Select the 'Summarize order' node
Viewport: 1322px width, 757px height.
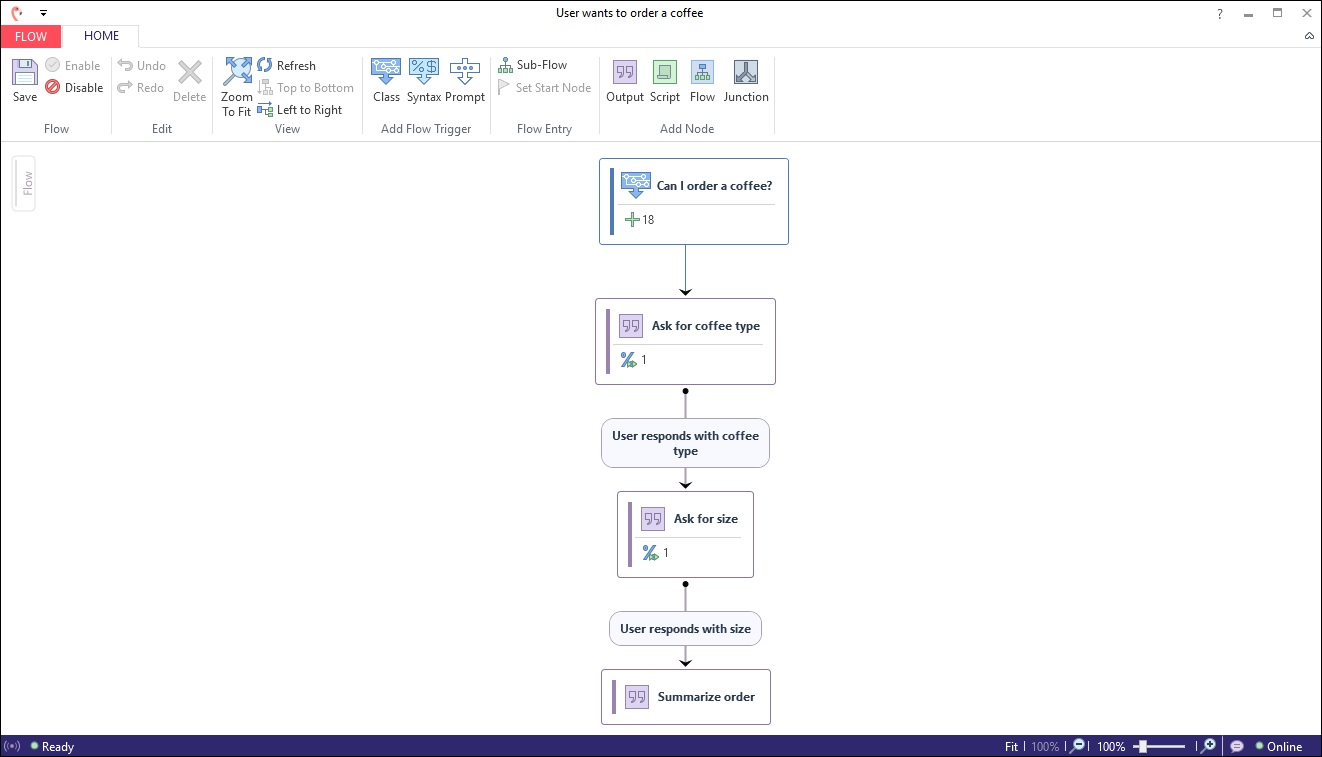click(686, 697)
